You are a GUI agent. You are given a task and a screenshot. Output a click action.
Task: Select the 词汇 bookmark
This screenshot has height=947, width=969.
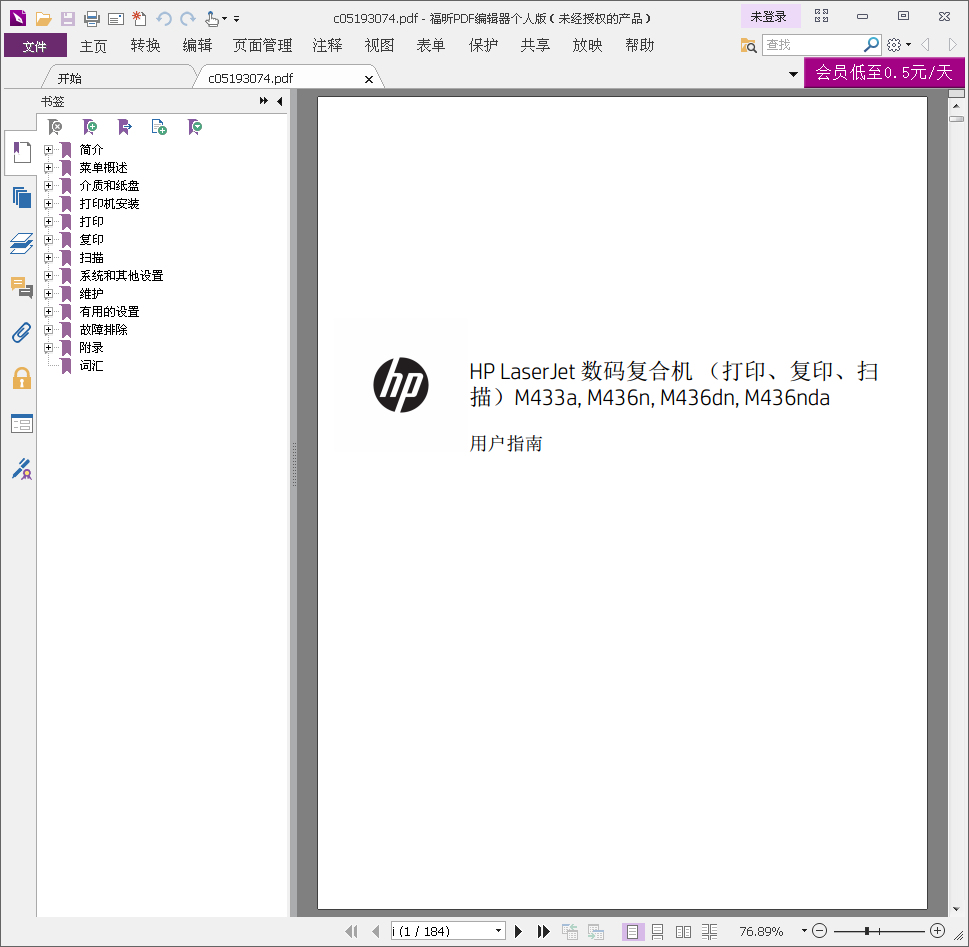91,366
